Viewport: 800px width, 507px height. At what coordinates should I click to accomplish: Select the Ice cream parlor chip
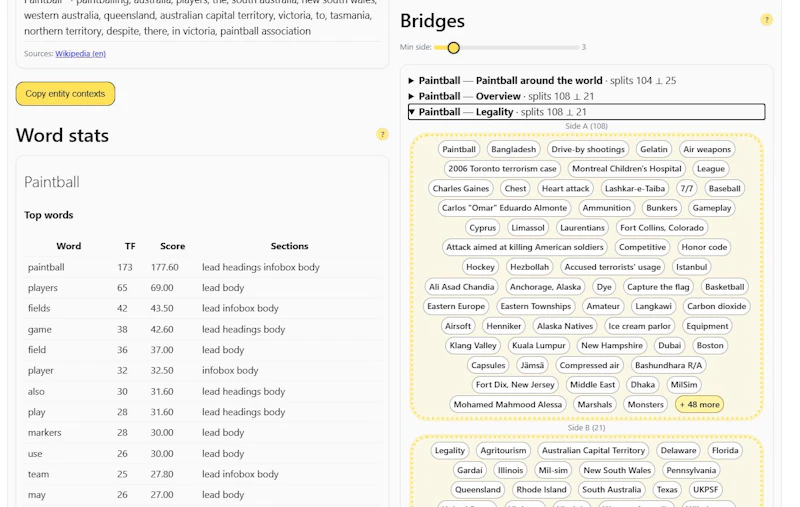pyautogui.click(x=639, y=326)
